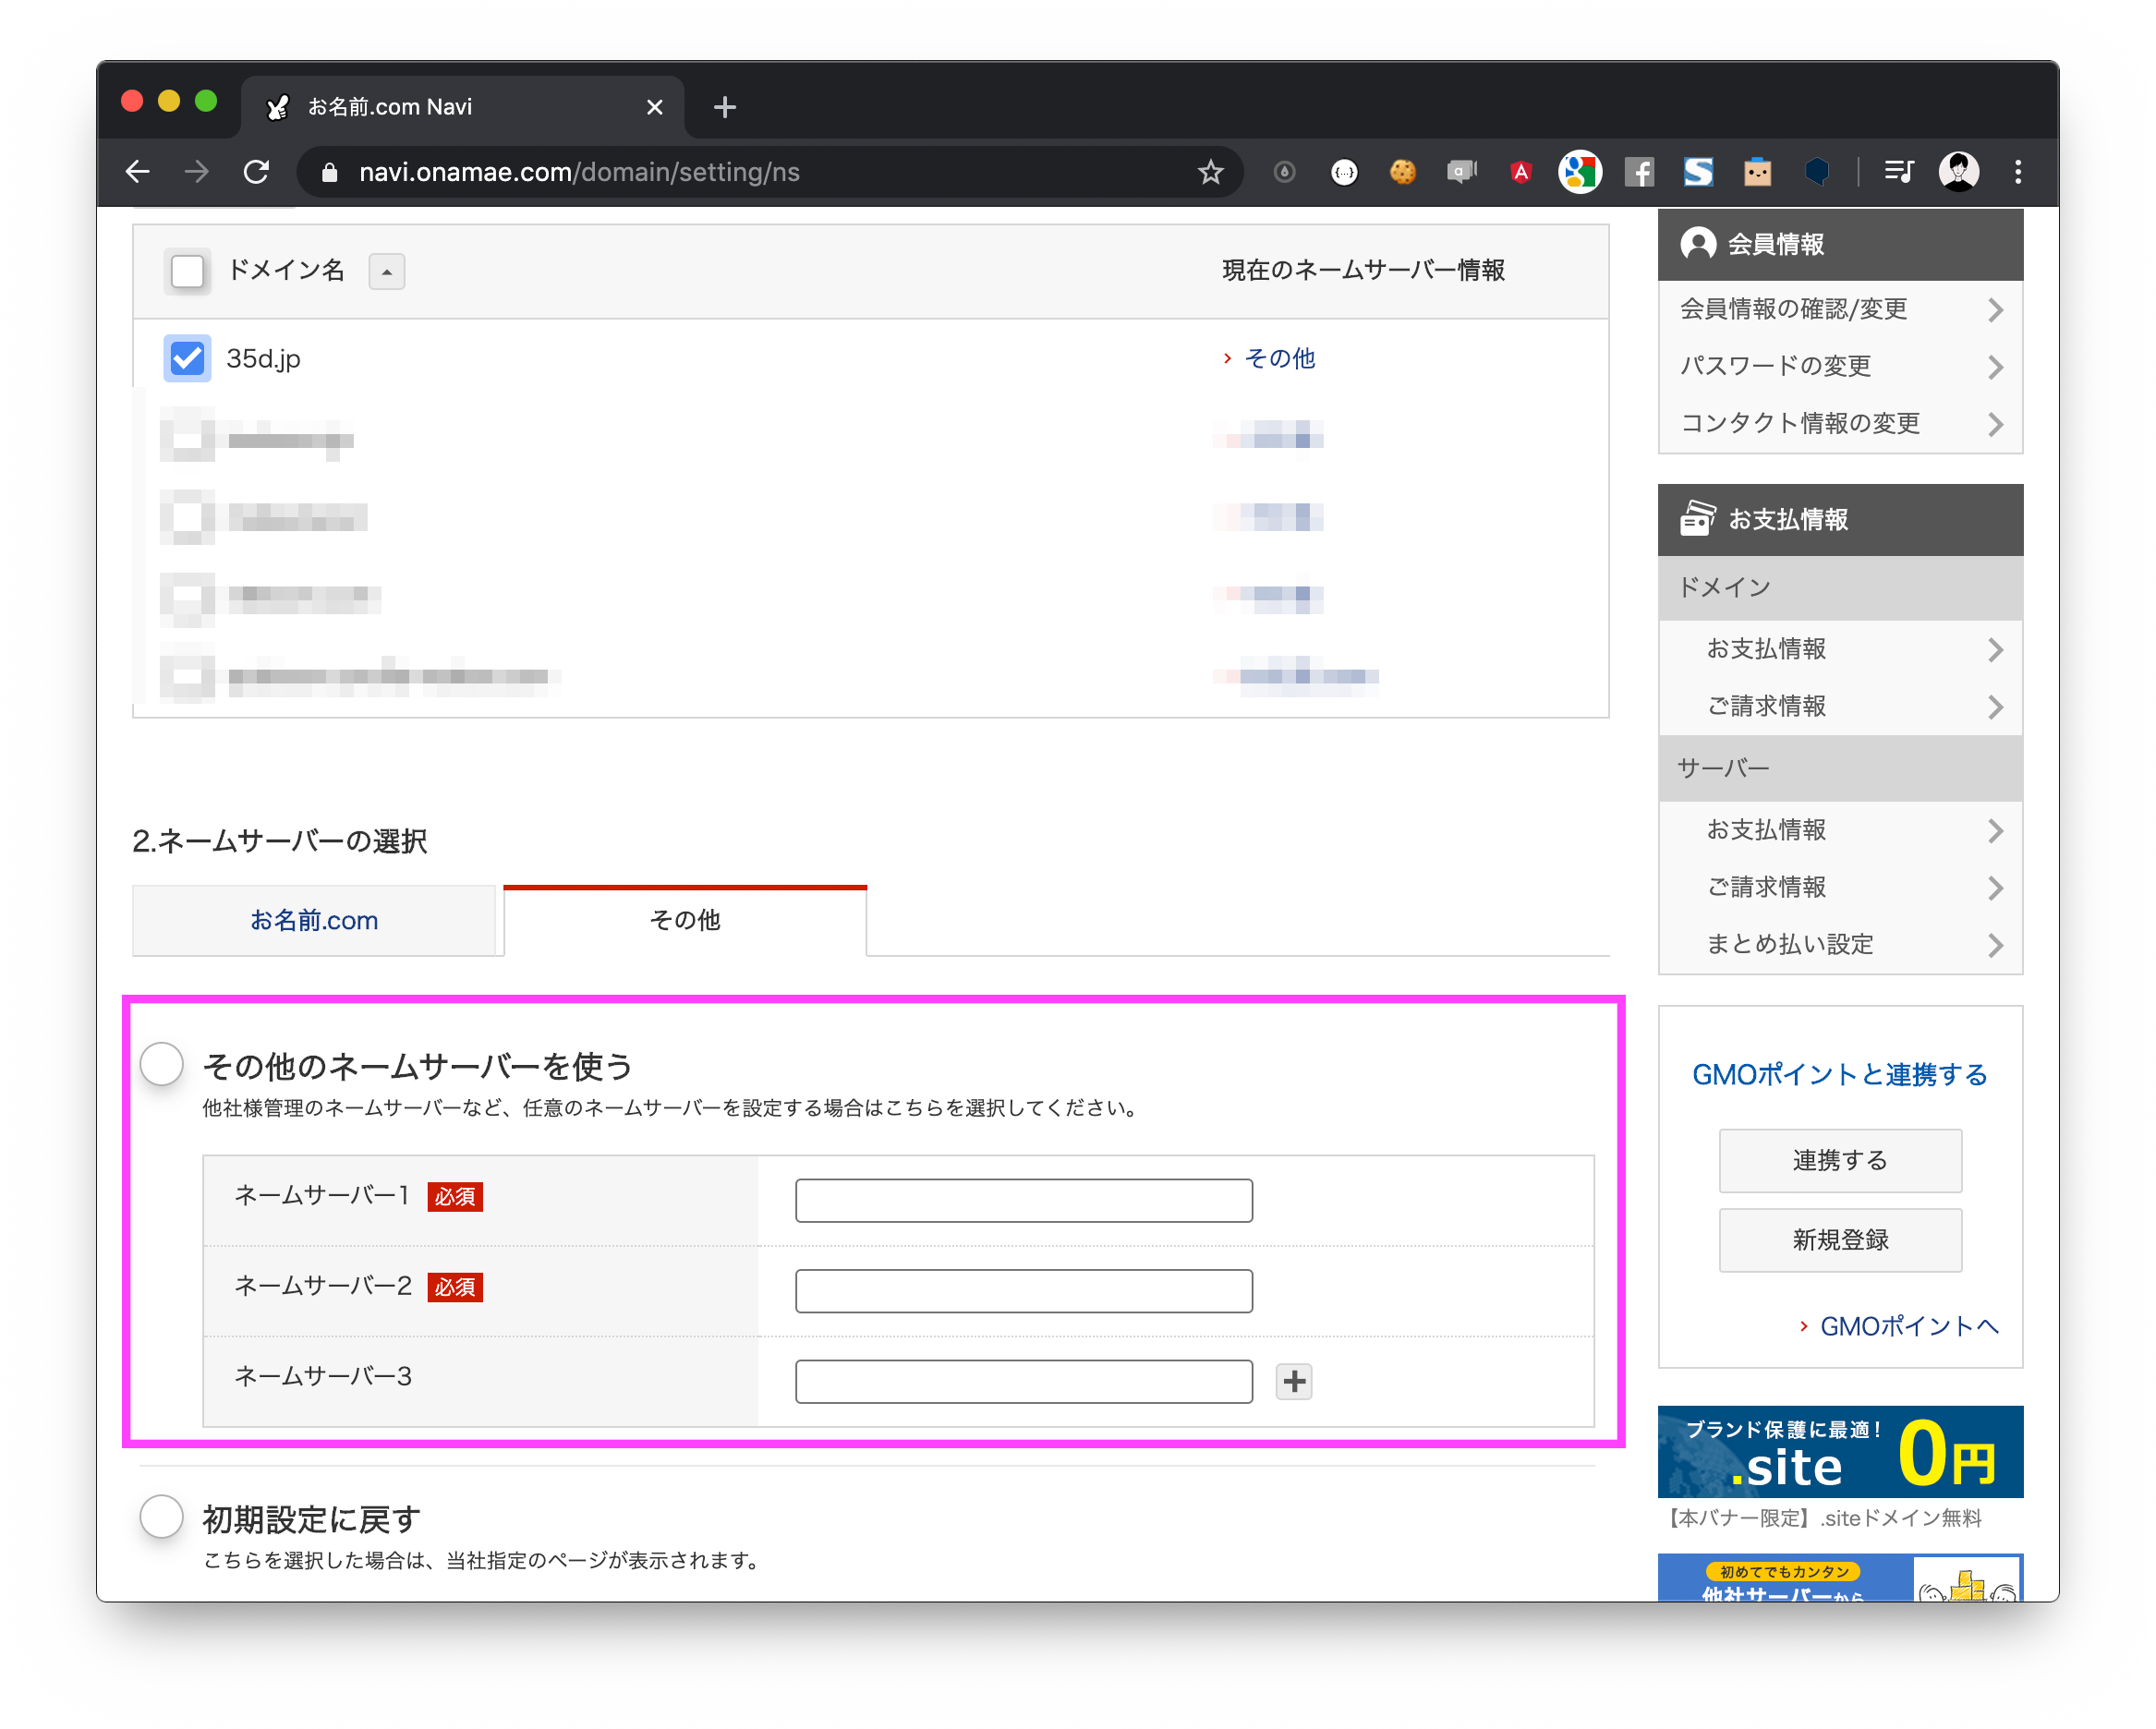Select the お名前.com Navi browser tab
The height and width of the screenshot is (1729, 2156).
(462, 107)
